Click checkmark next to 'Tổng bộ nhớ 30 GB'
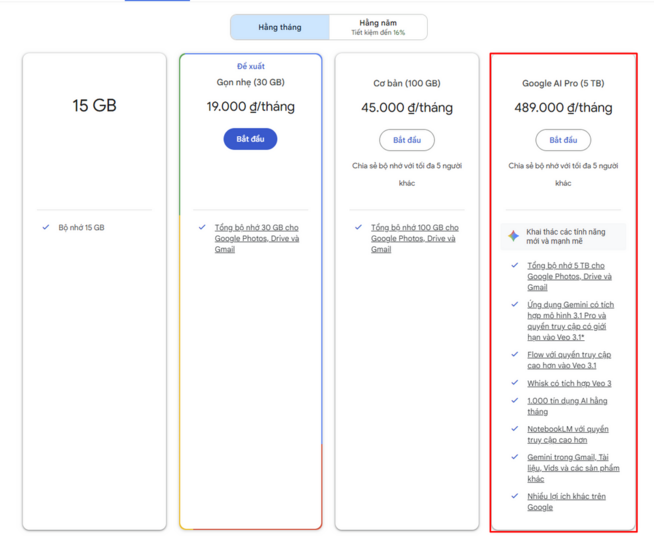Viewport: 654px width, 550px height. point(202,228)
